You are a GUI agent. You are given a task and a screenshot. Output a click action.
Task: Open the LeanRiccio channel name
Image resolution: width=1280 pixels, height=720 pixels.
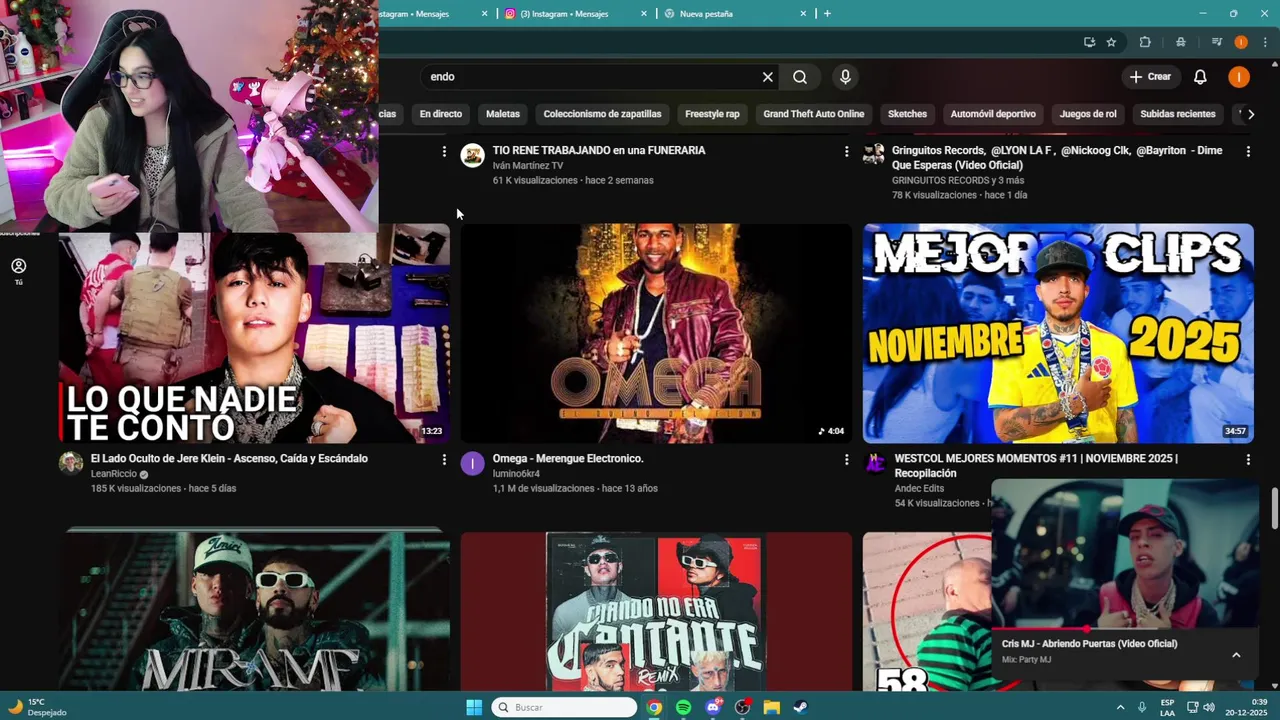coord(114,474)
